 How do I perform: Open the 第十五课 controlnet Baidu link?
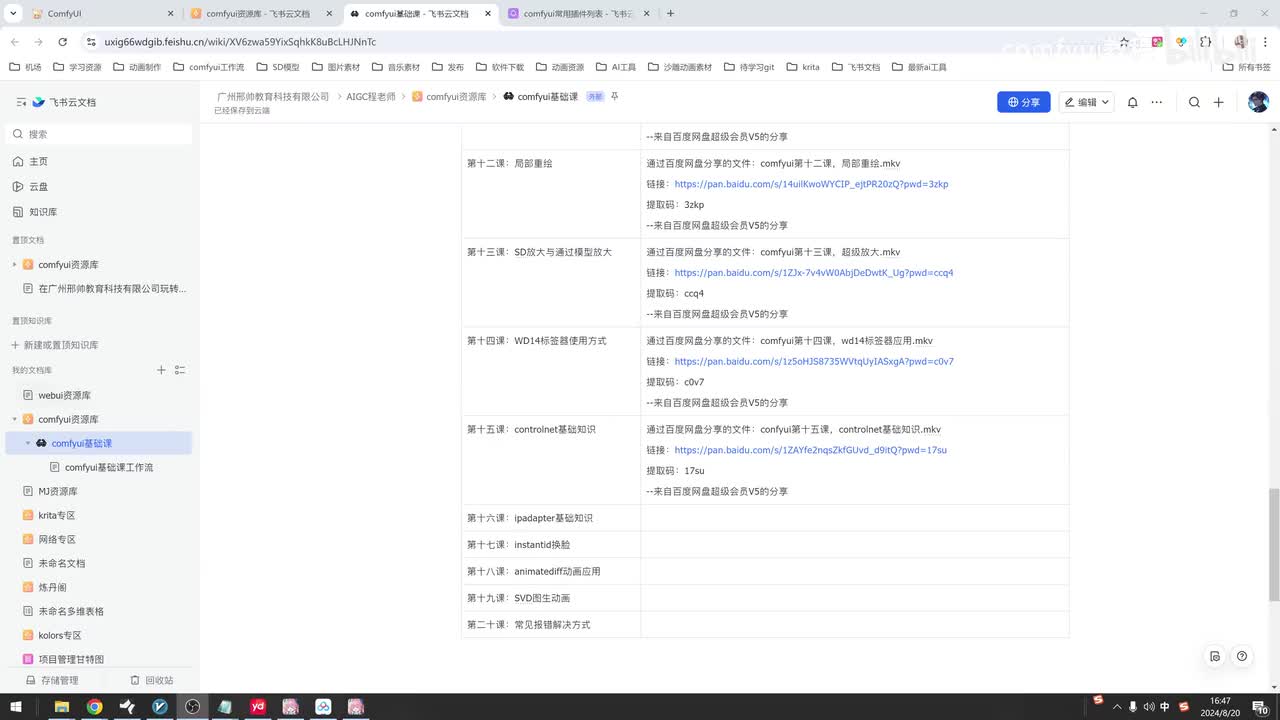click(x=810, y=451)
